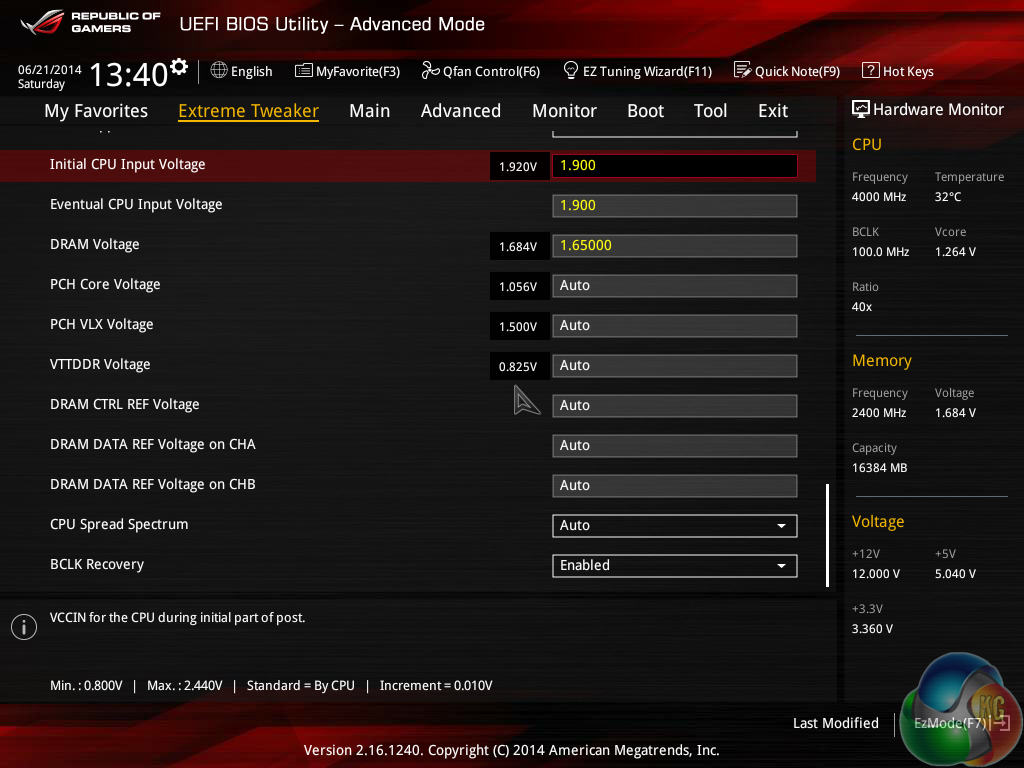Select the DRAM Voltage label
Screen dimensions: 1024x768
tap(95, 244)
